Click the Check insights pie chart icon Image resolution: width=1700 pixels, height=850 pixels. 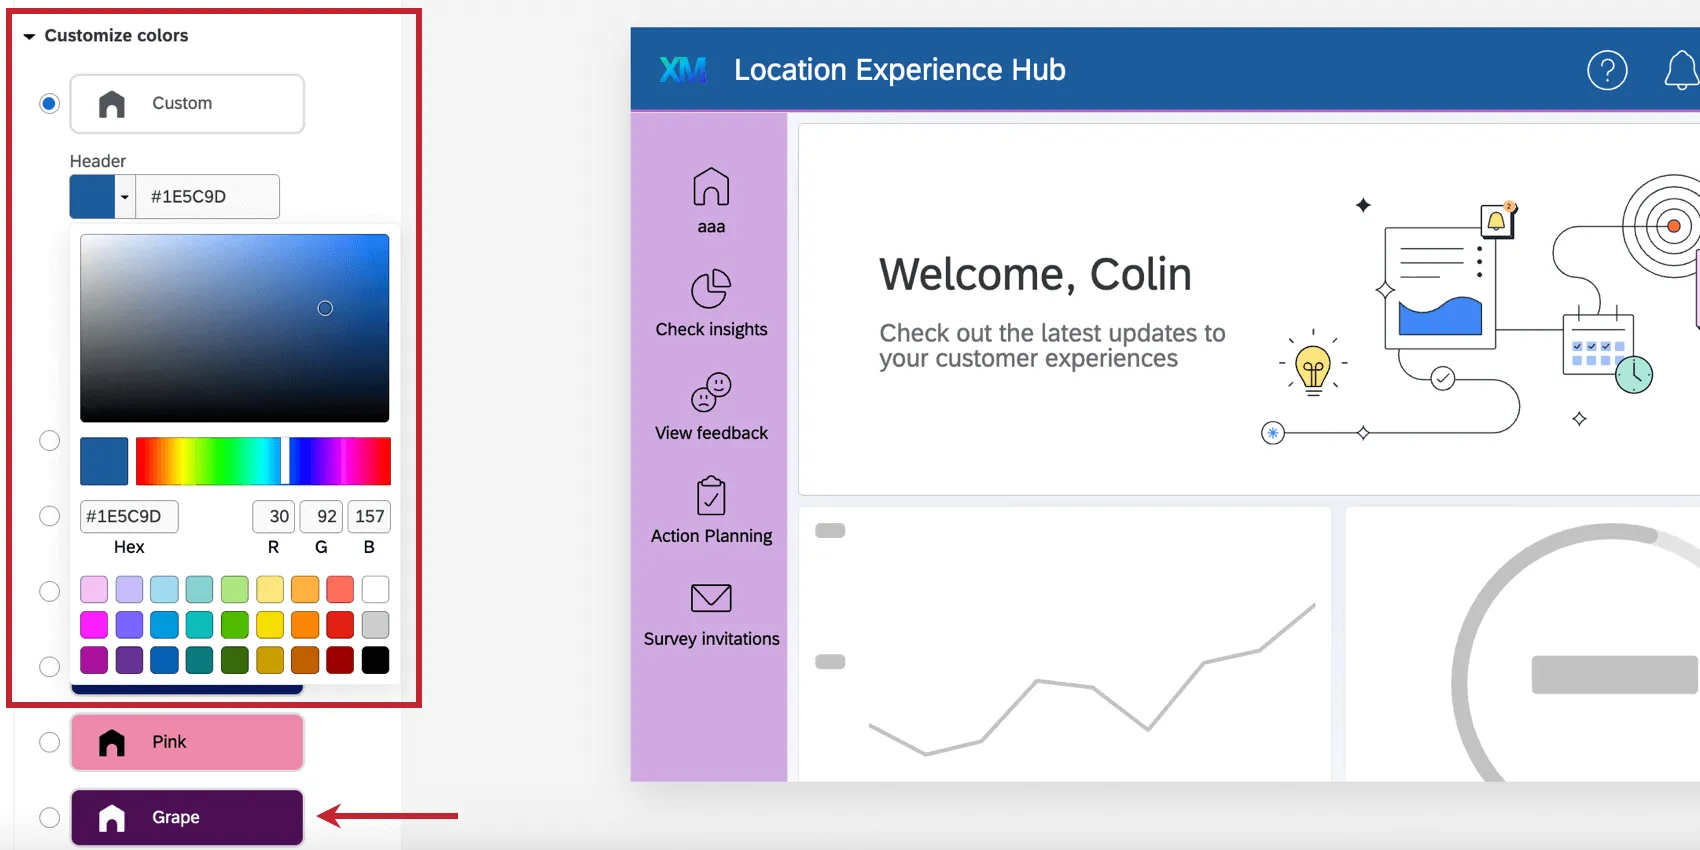[x=711, y=290]
